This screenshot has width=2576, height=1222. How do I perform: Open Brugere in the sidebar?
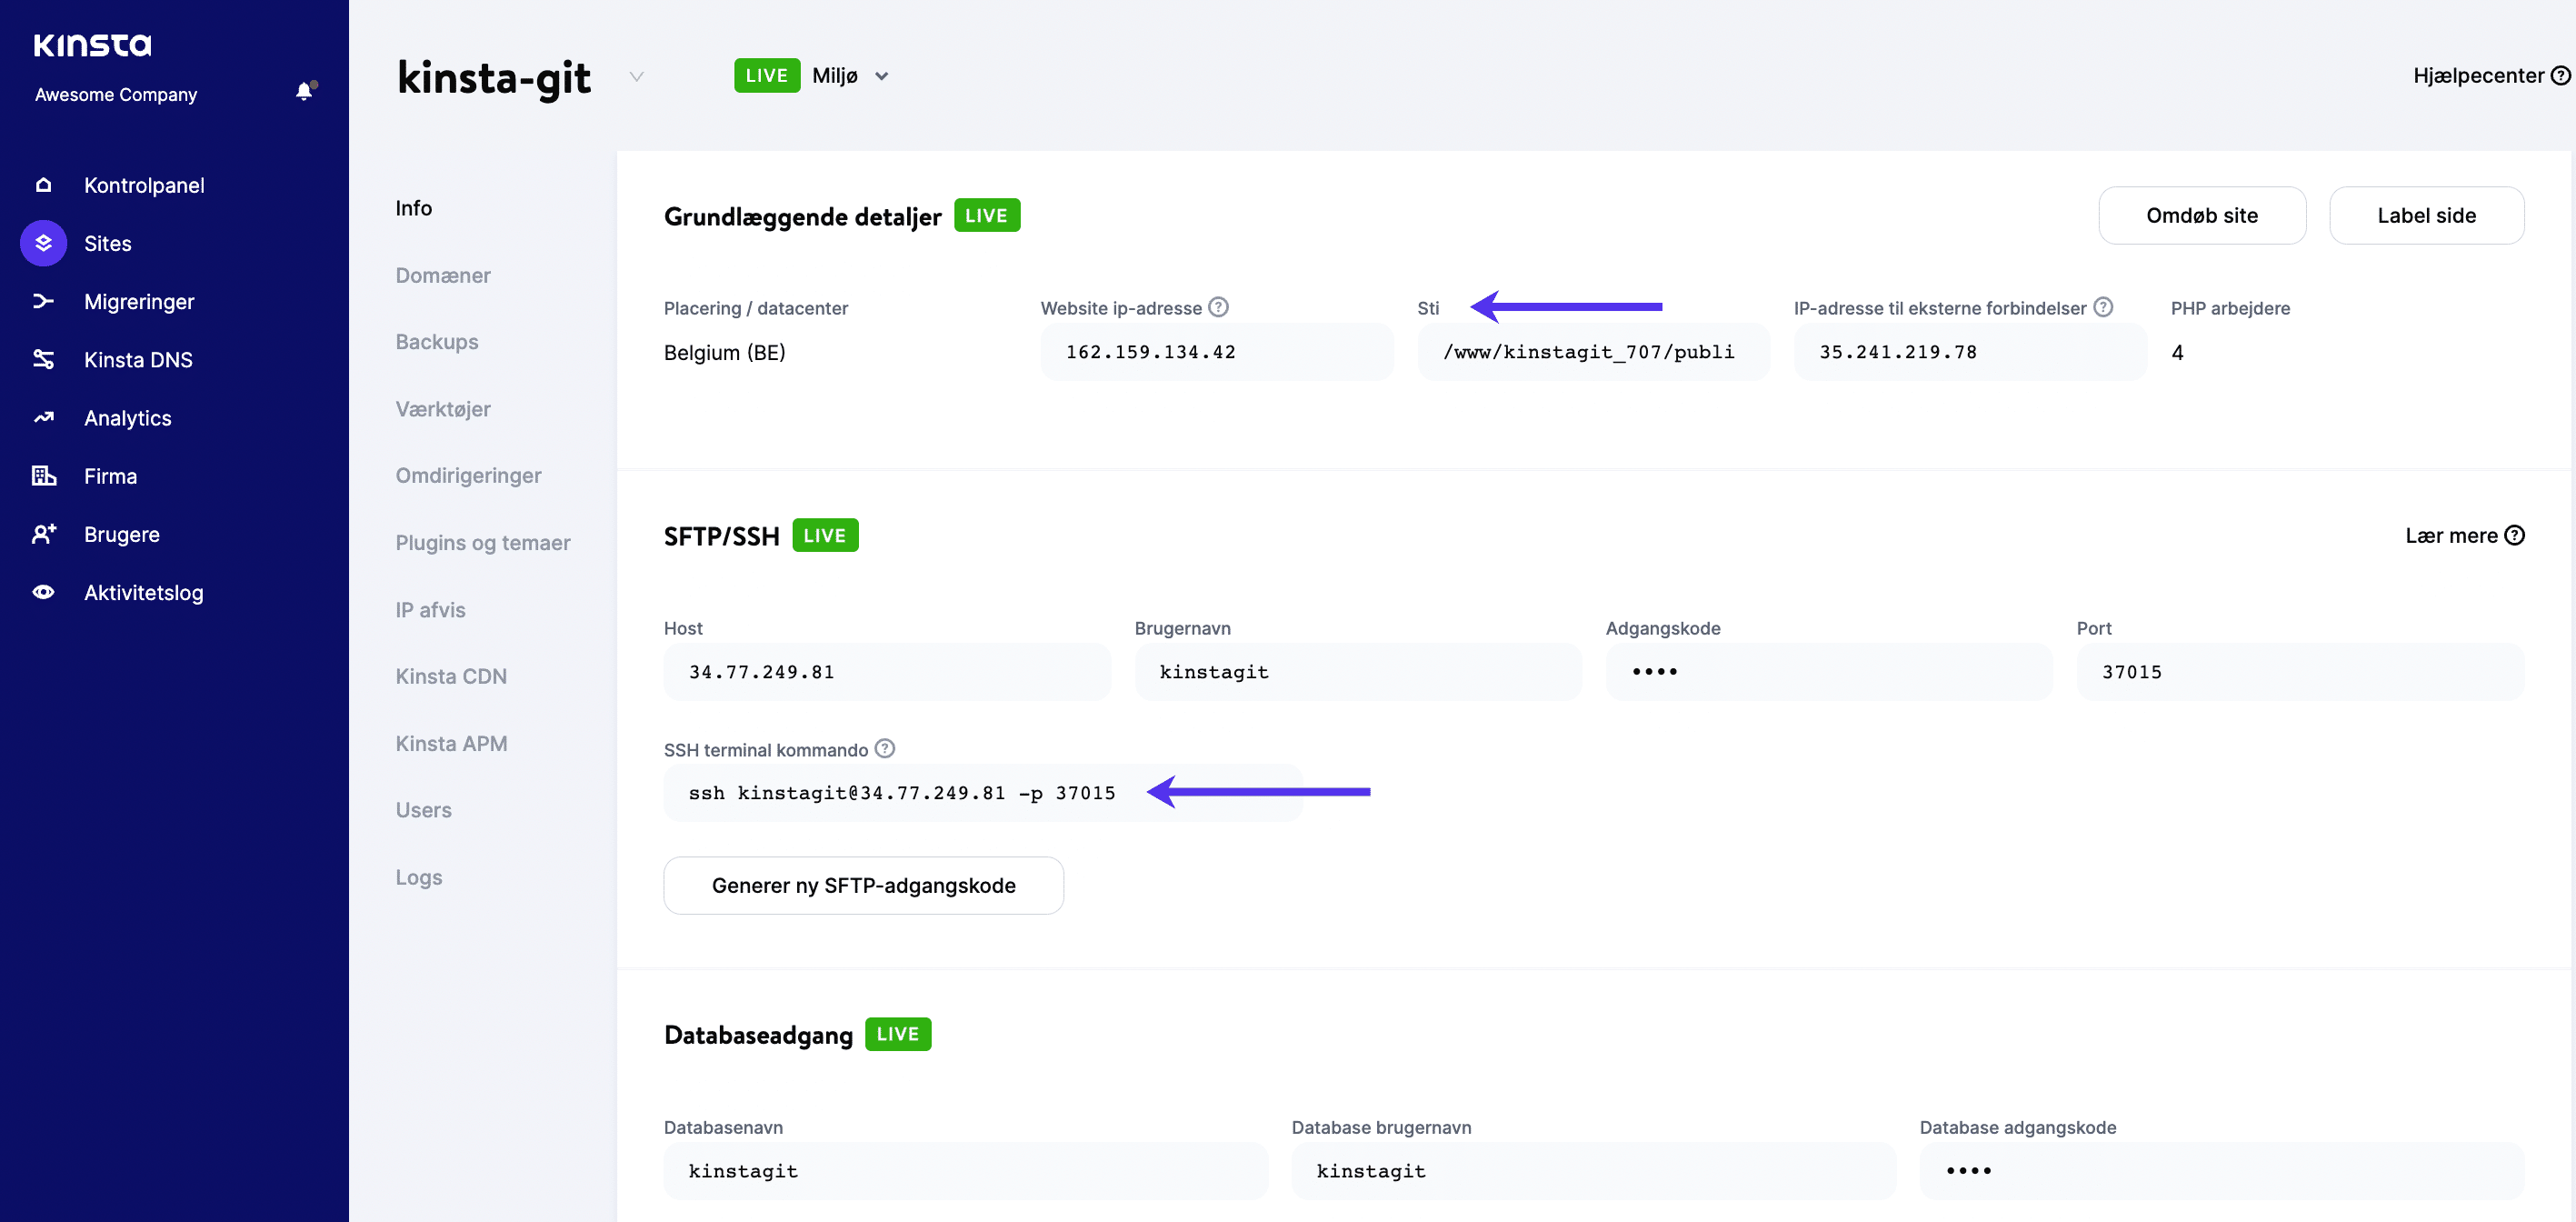(122, 534)
